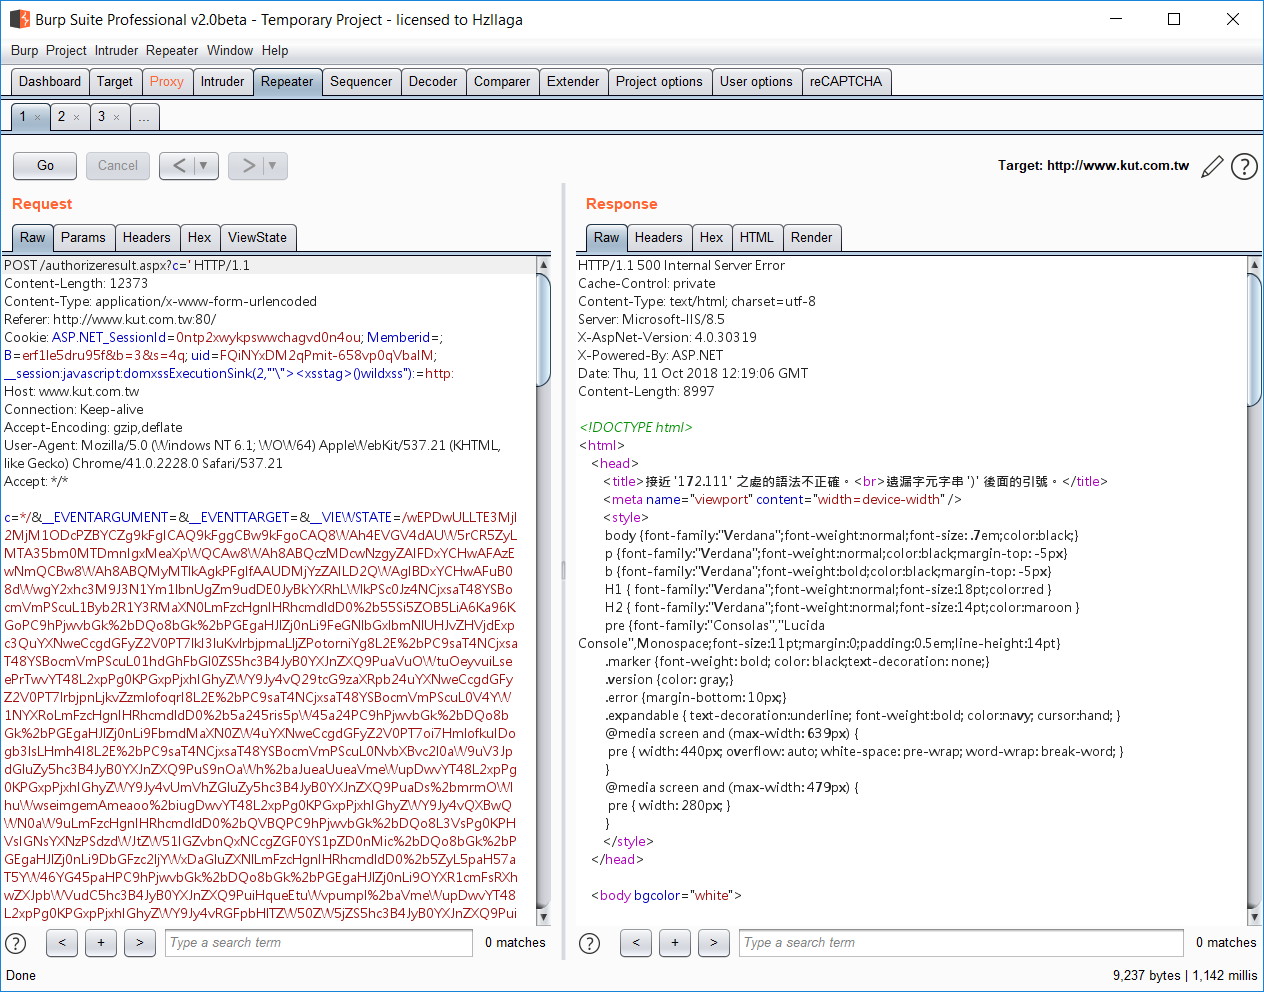Click the plus button in Request search bar
This screenshot has height=992, width=1264.
101,942
